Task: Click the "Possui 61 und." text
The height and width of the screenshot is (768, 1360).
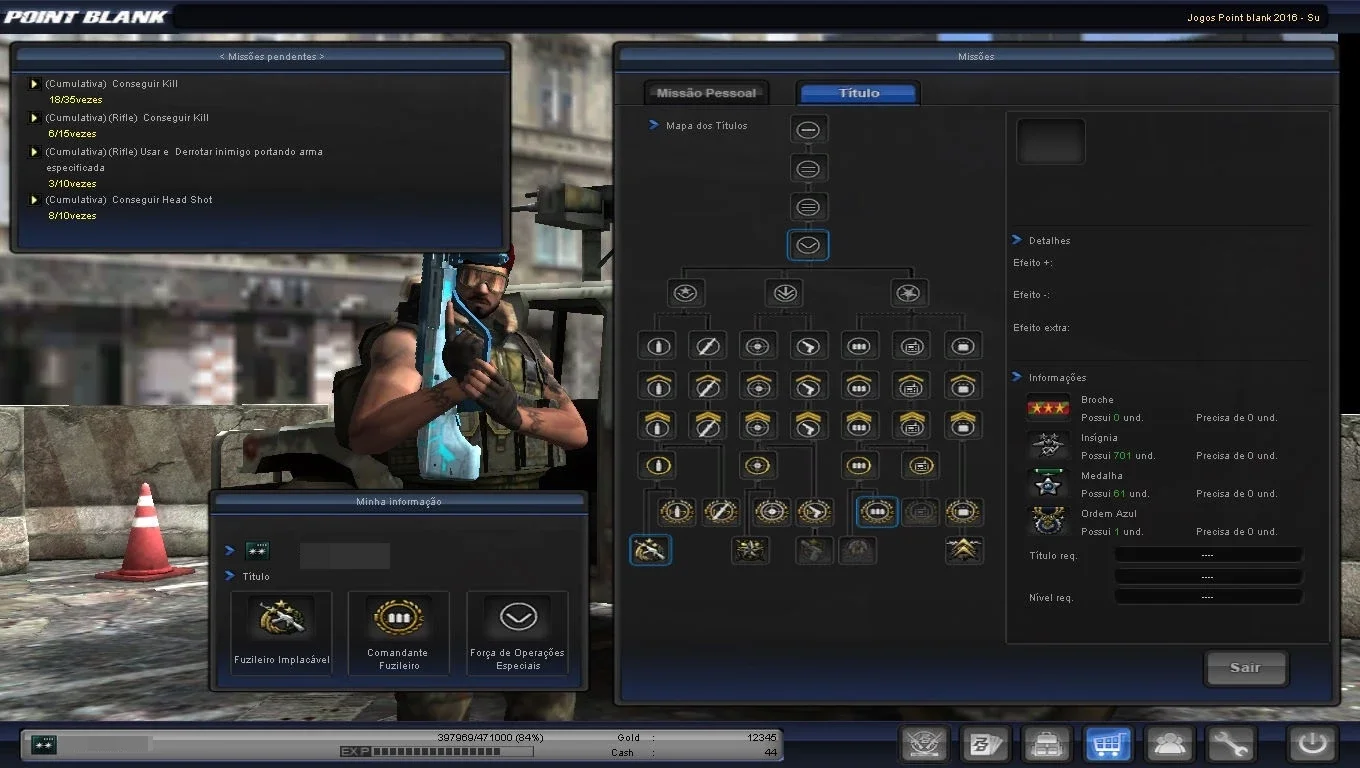Action: coord(1115,494)
